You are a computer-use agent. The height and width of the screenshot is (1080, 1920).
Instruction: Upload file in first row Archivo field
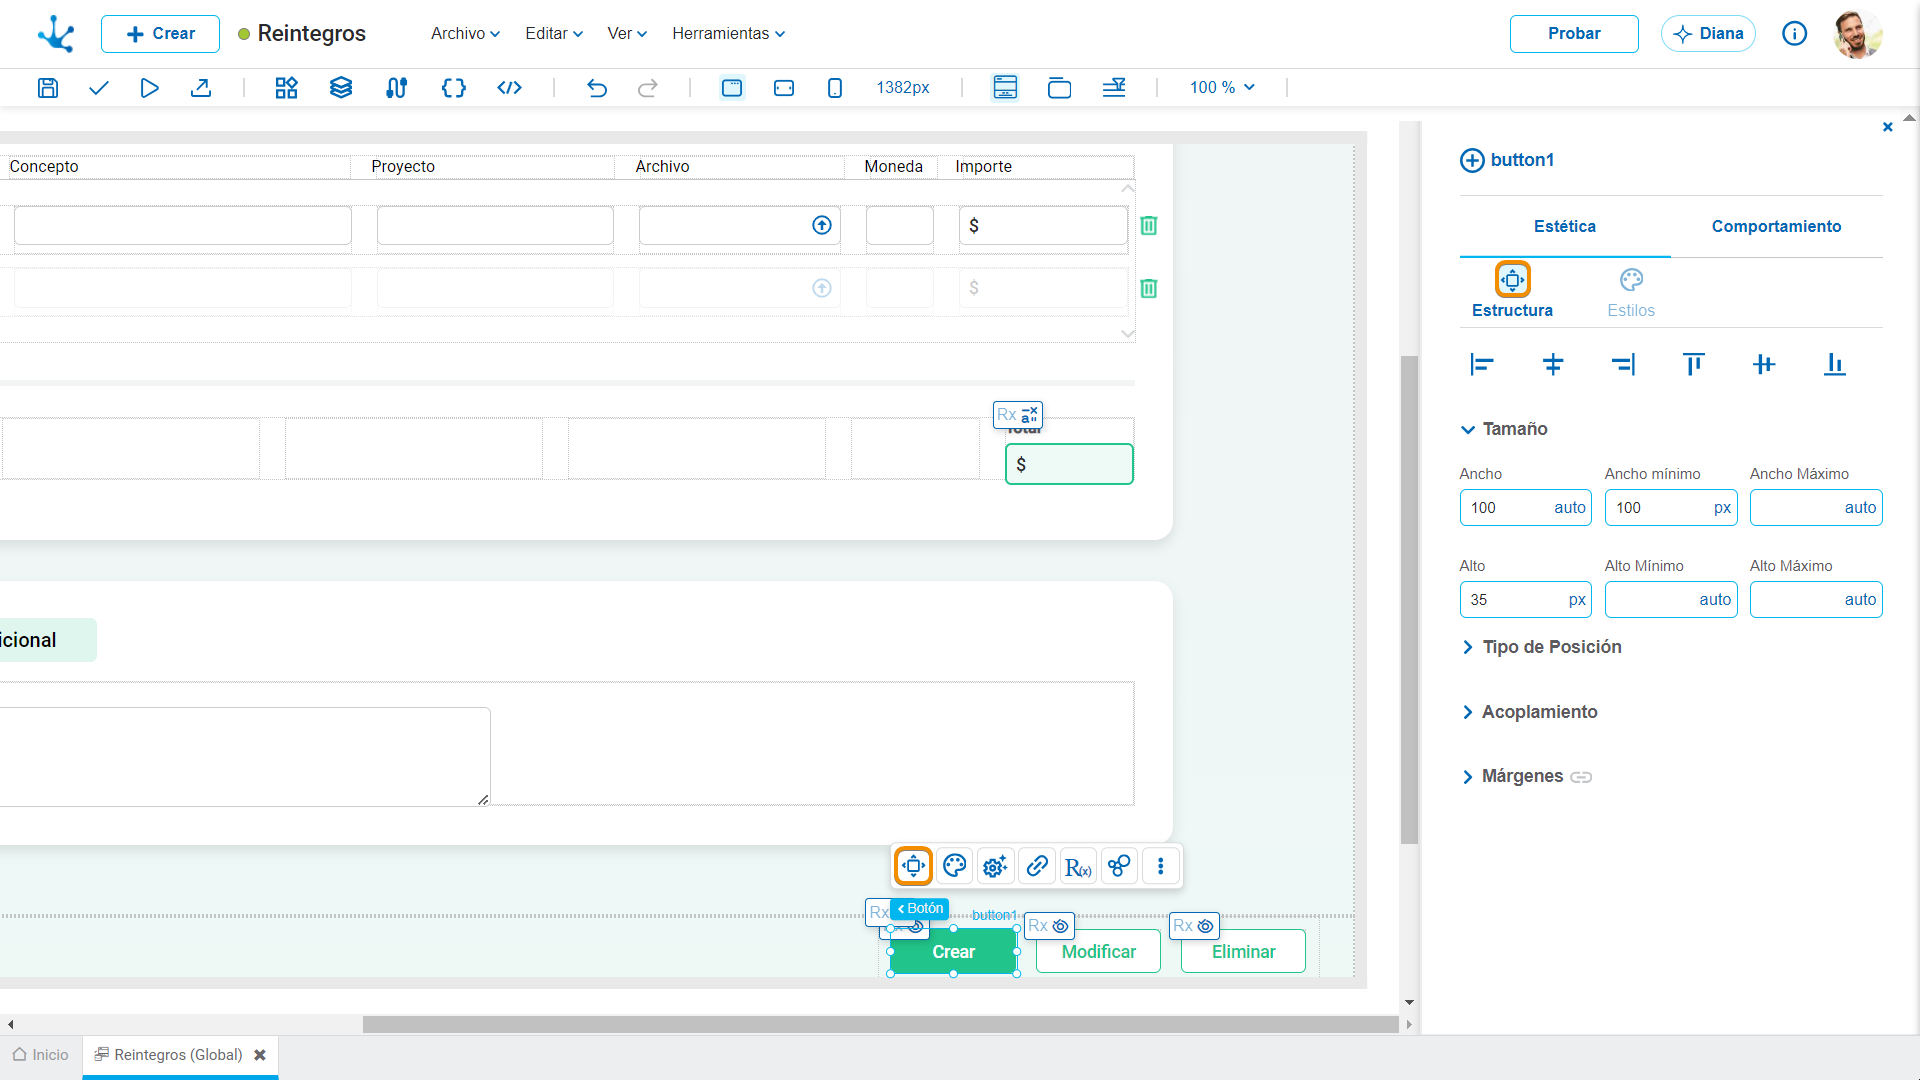(822, 226)
